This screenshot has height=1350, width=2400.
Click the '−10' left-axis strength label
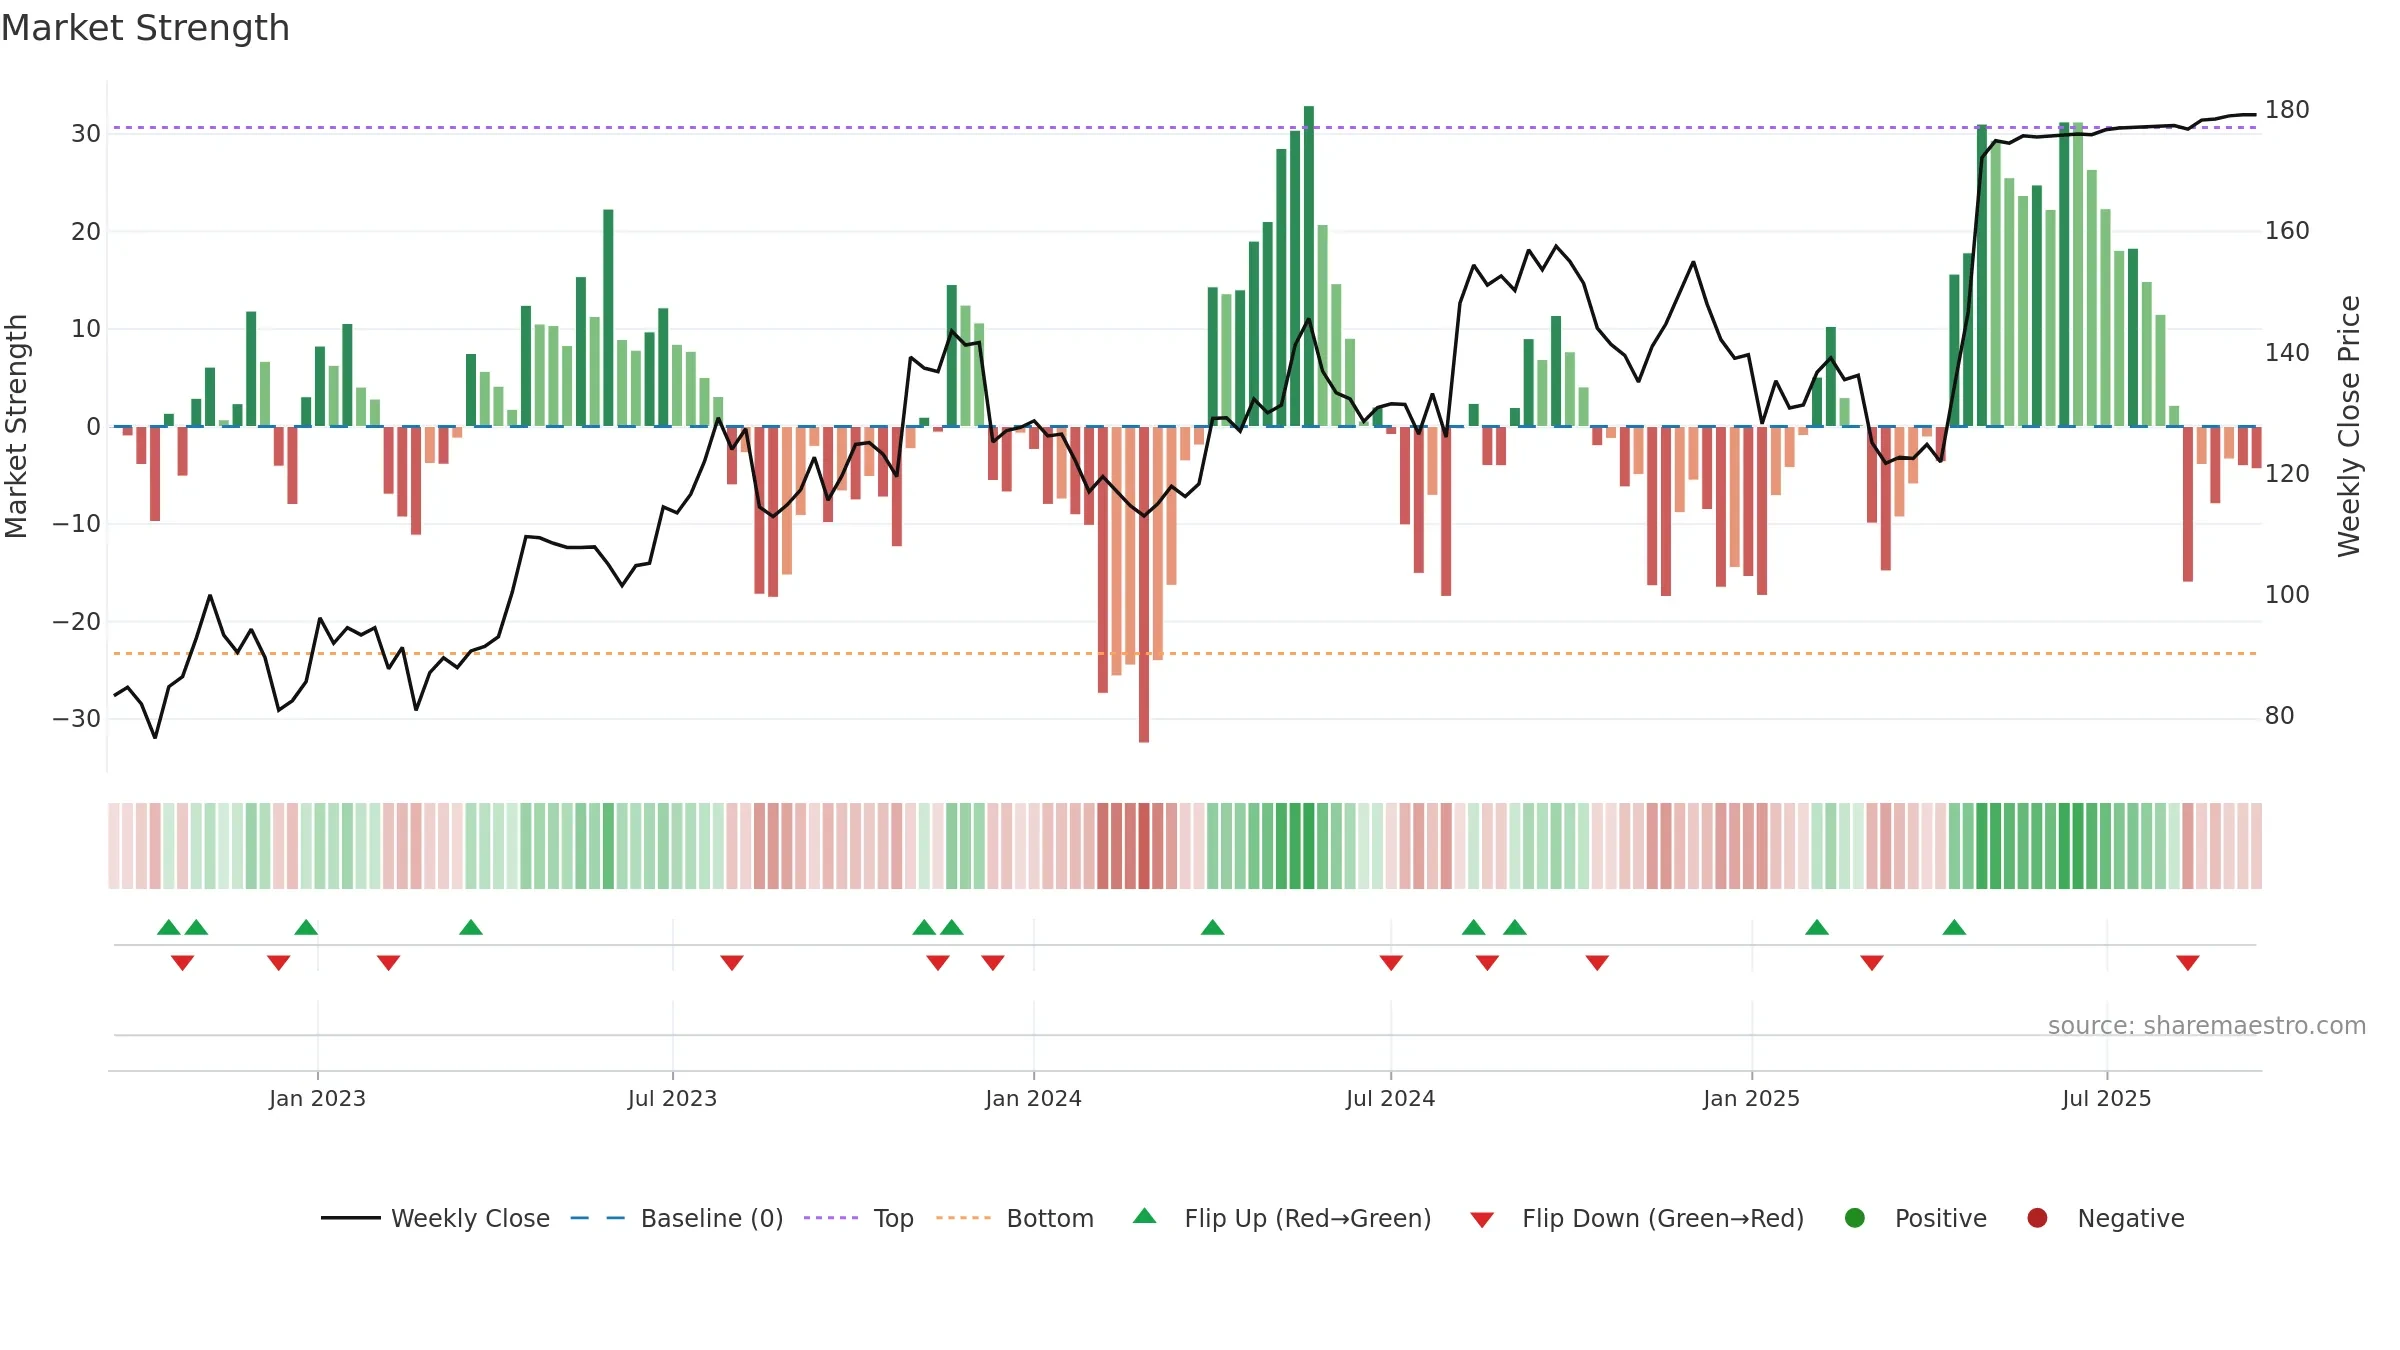tap(77, 524)
